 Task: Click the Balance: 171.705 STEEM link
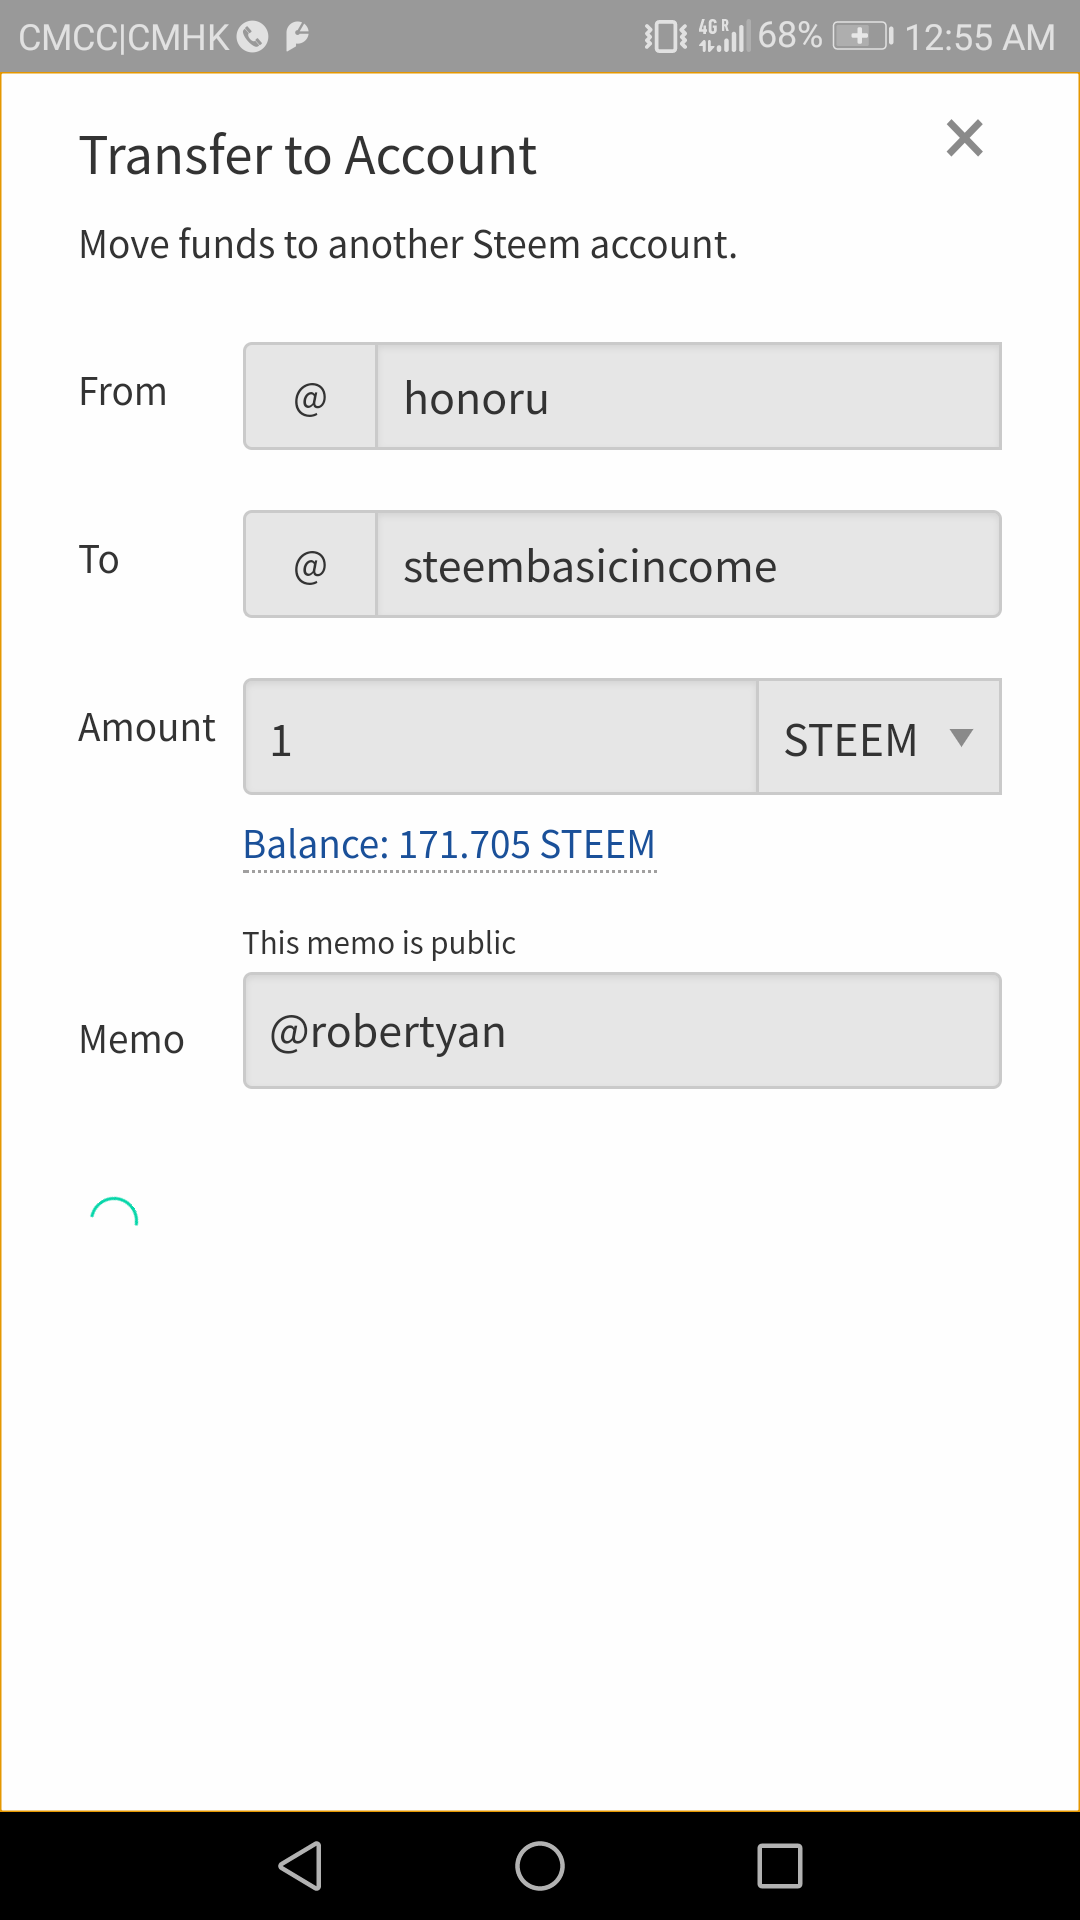tap(449, 845)
